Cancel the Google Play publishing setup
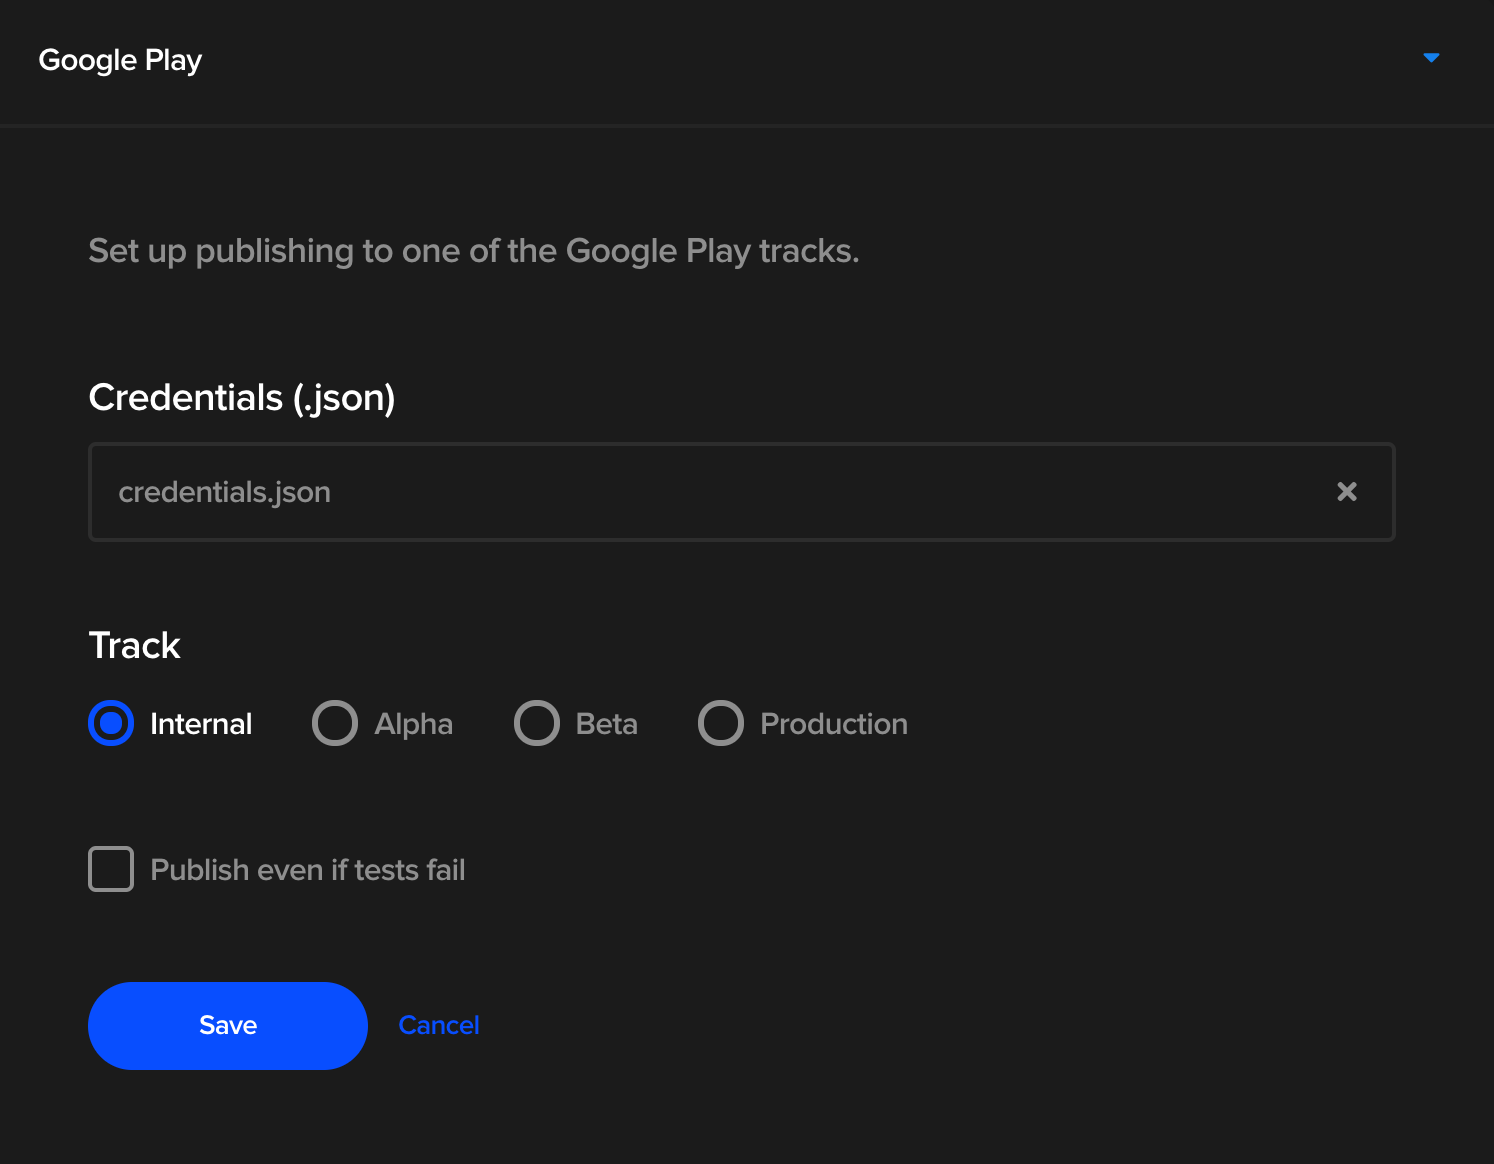This screenshot has width=1494, height=1164. (x=439, y=1025)
